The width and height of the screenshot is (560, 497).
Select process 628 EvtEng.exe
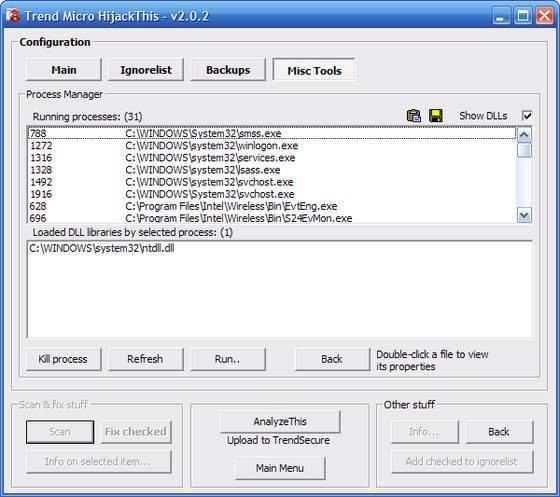tap(272, 206)
